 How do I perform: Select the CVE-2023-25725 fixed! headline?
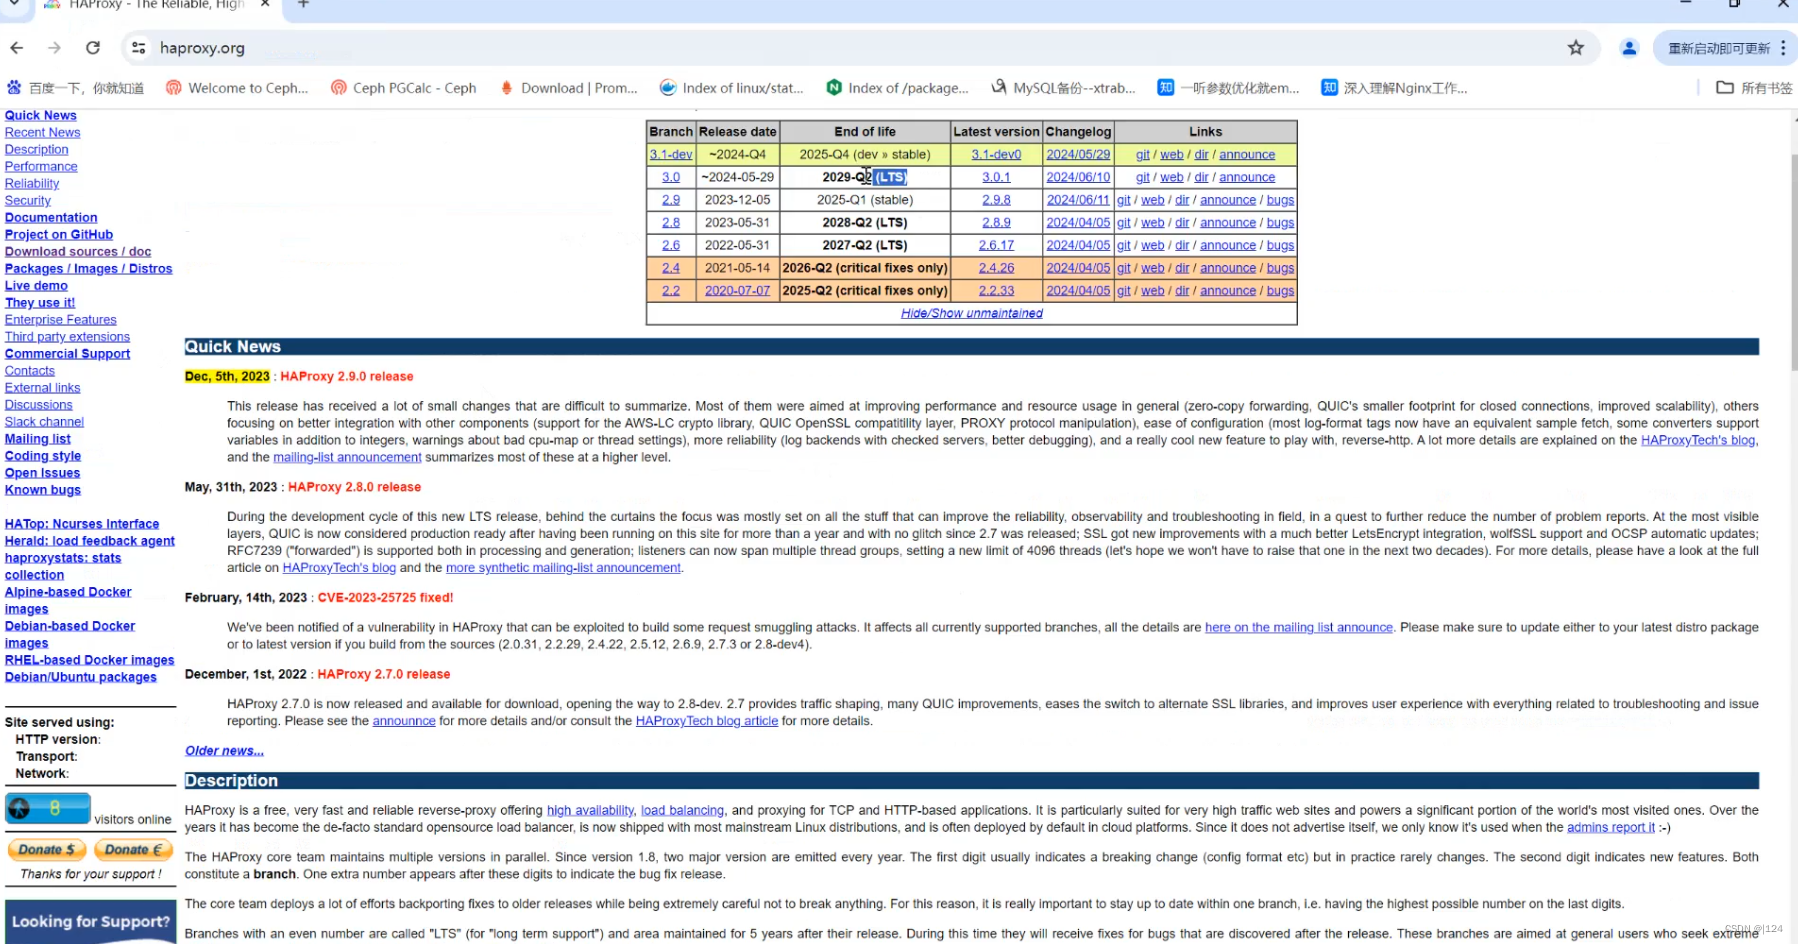pos(385,598)
